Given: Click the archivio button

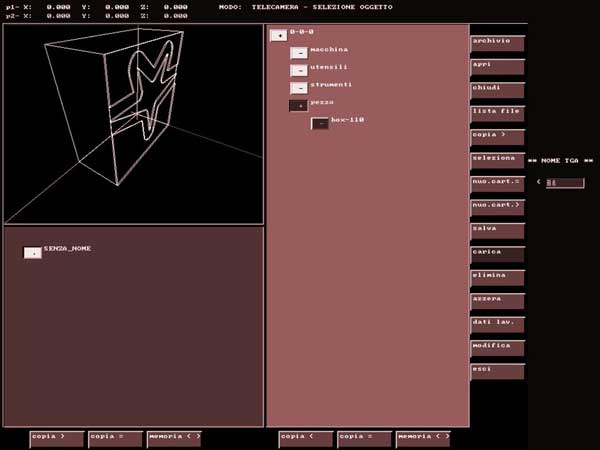Looking at the screenshot, I should (x=497, y=44).
